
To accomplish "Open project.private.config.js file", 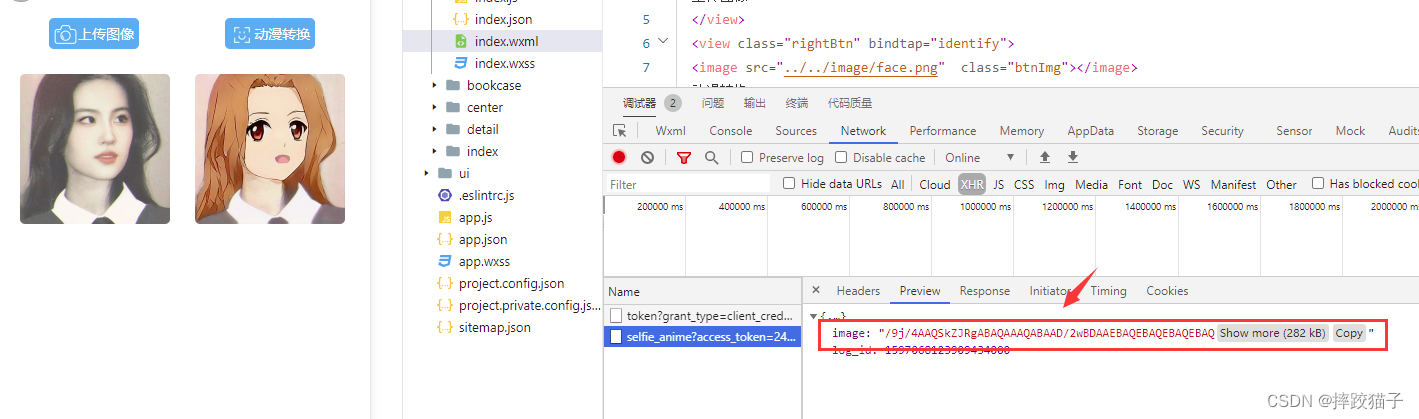I will coord(529,305).
